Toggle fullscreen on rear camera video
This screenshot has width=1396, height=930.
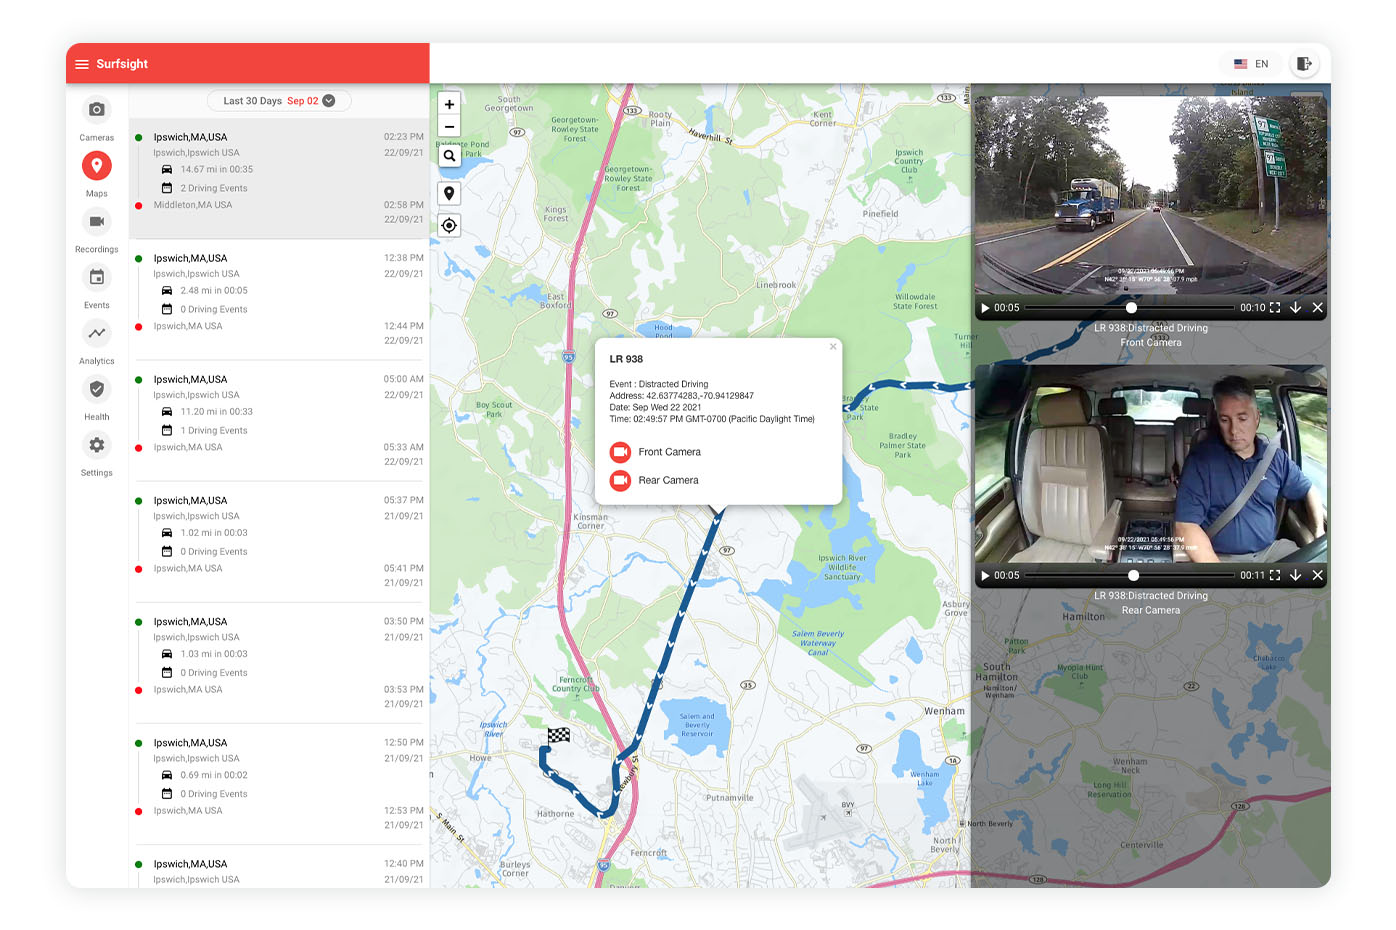click(1275, 576)
